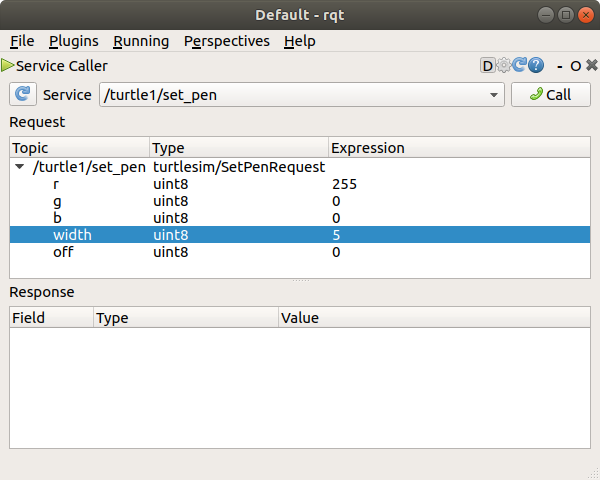
Task: Open the Perspectives menu
Action: [x=227, y=41]
